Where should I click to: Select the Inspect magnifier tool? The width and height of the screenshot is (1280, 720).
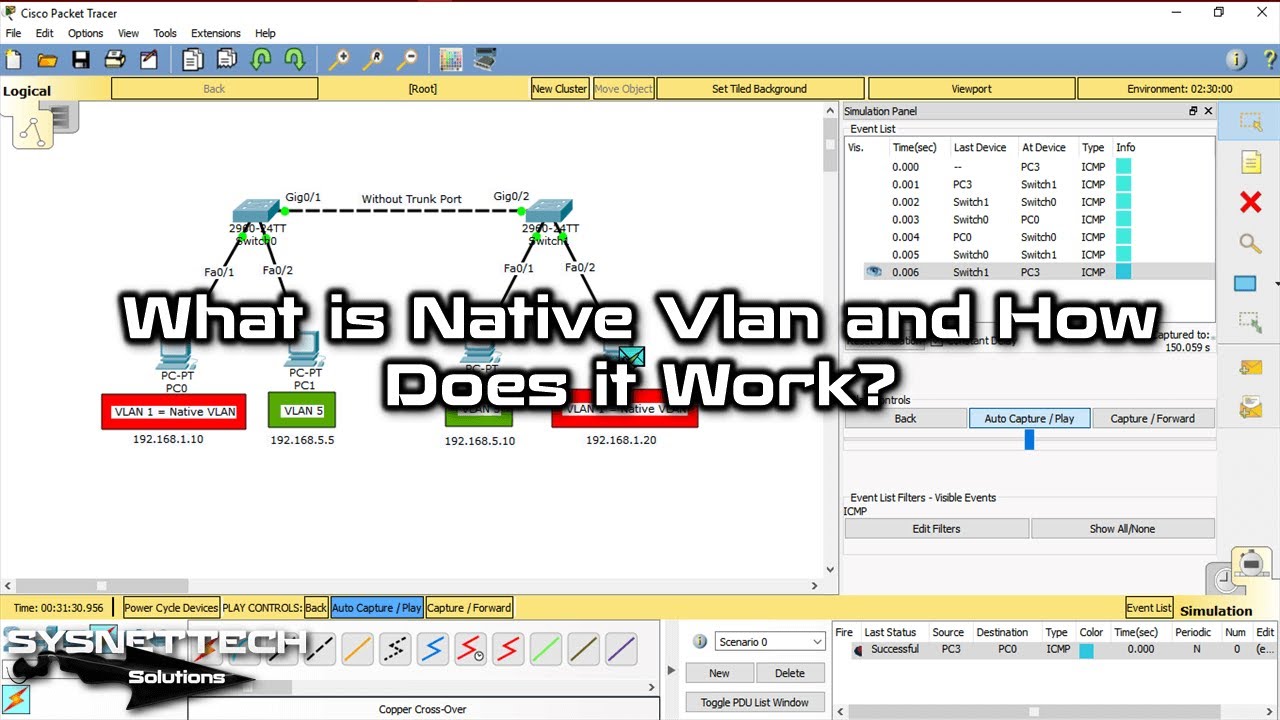(x=1250, y=243)
